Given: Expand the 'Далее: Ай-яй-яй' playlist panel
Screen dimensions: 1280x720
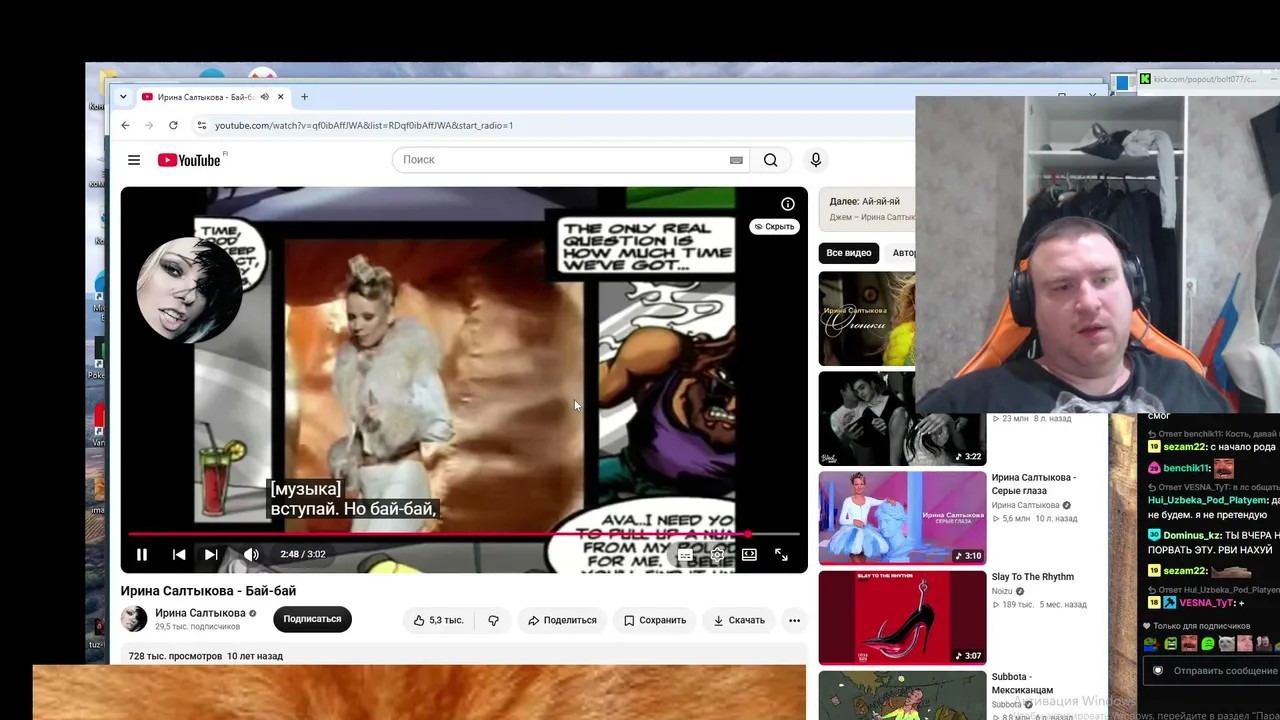Looking at the screenshot, I should point(868,208).
